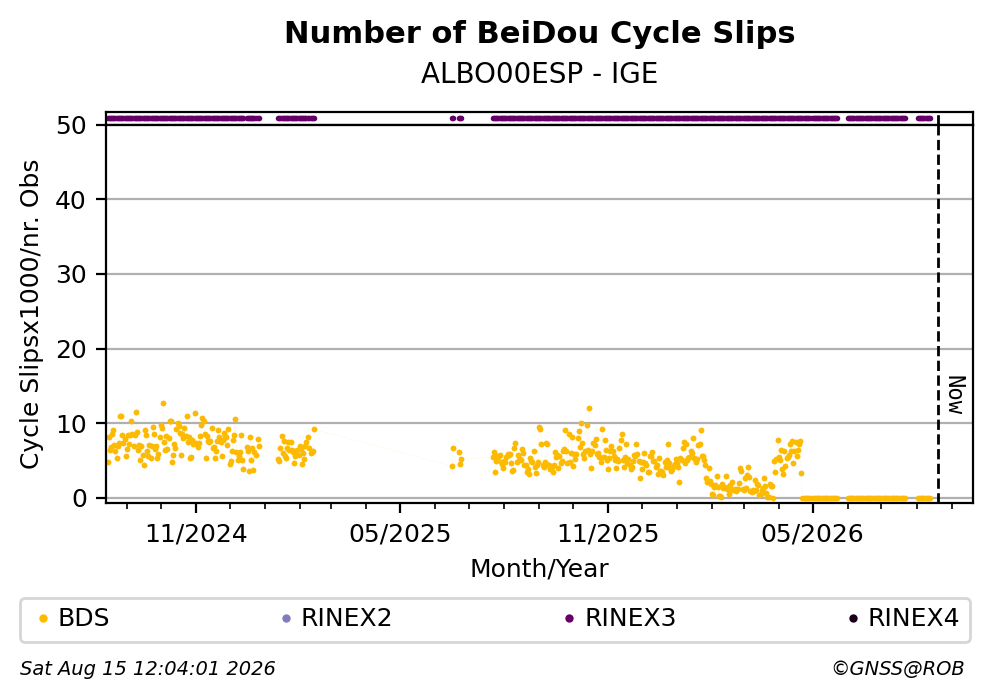
Task: Click the BDS yellow legend marker
Action: pyautogui.click(x=43, y=619)
